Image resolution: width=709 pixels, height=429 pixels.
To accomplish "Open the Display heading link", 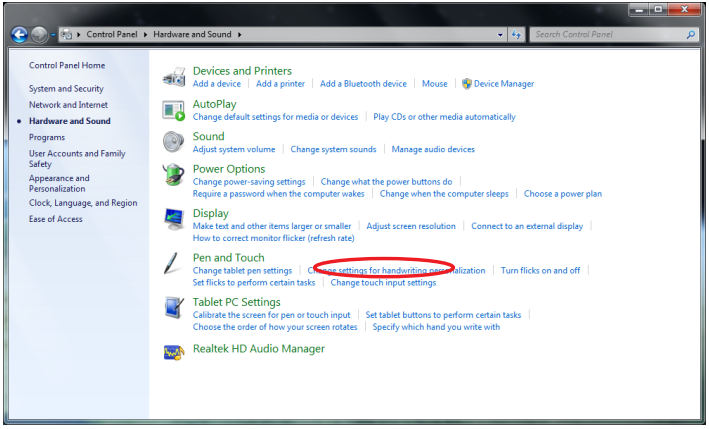I will (211, 213).
